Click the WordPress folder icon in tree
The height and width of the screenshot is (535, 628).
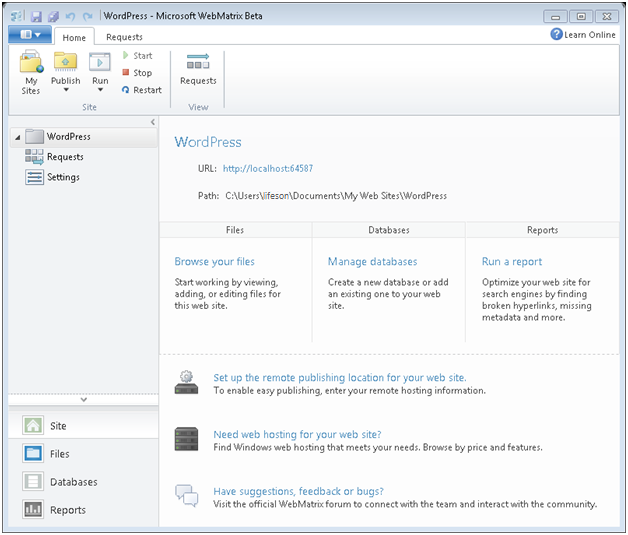click(34, 137)
